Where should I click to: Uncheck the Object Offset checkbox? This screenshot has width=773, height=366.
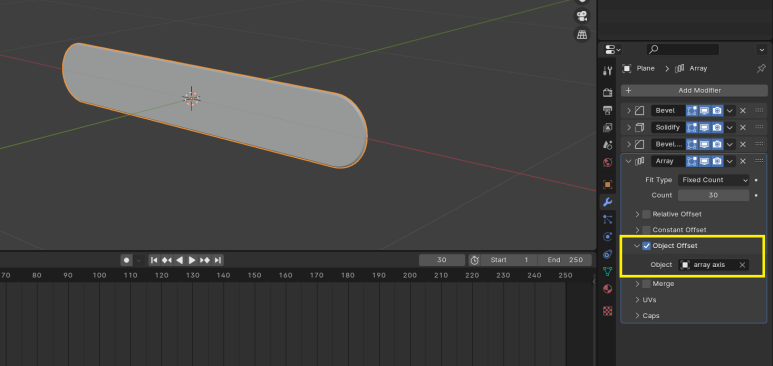[646, 246]
